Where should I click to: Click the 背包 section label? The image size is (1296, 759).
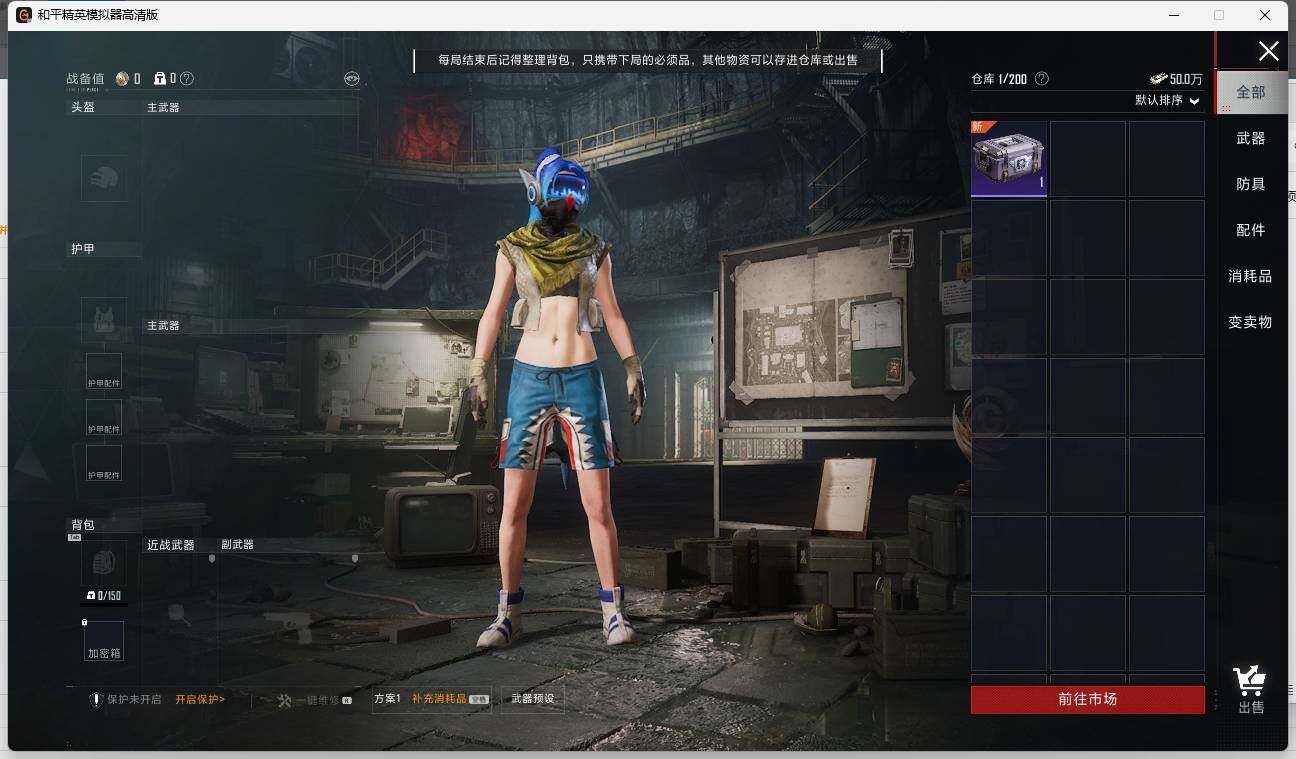[83, 525]
